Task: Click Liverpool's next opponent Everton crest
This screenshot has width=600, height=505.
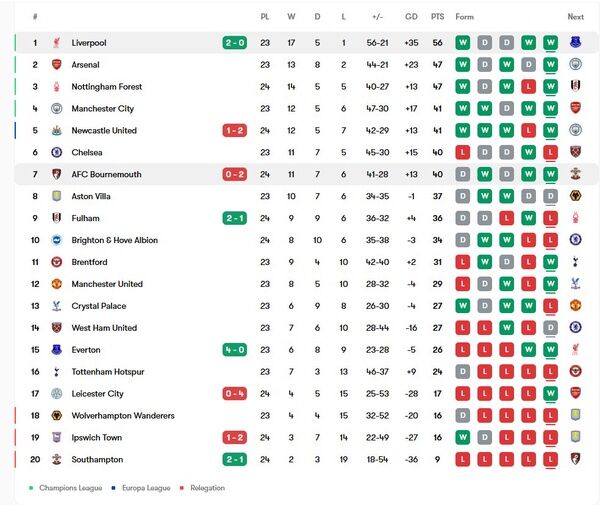Action: click(x=575, y=43)
